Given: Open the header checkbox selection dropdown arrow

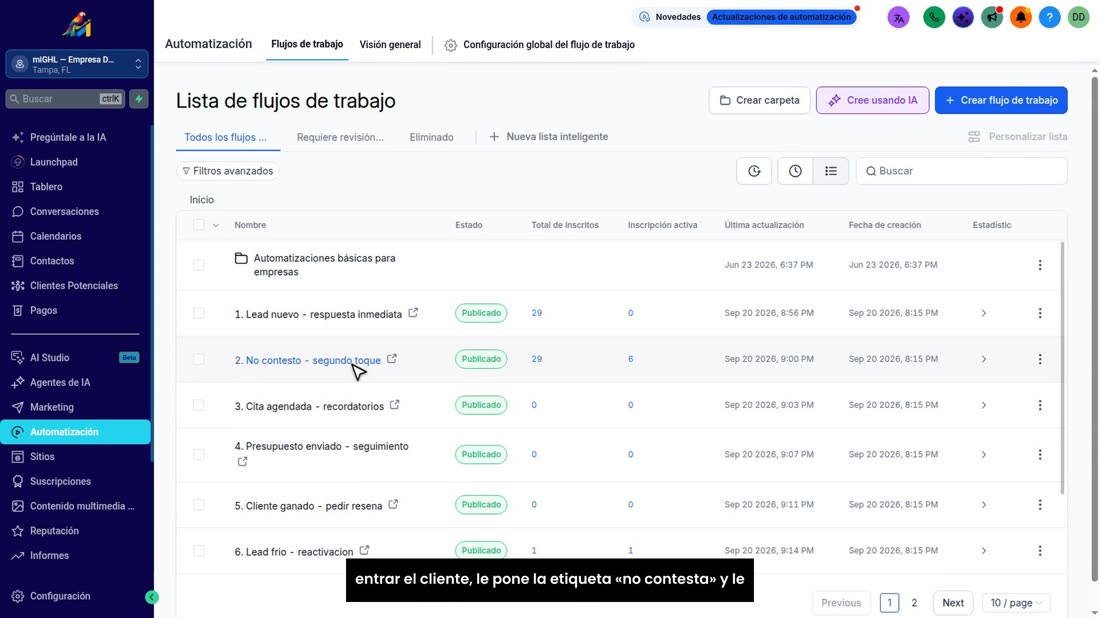Looking at the screenshot, I should pos(215,225).
